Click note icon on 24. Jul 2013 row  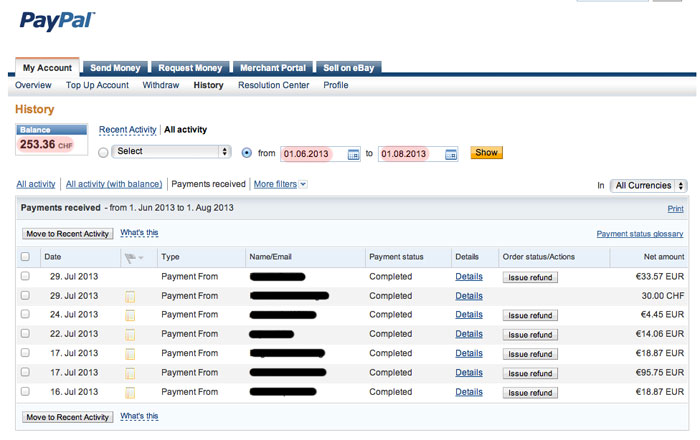pyautogui.click(x=130, y=315)
